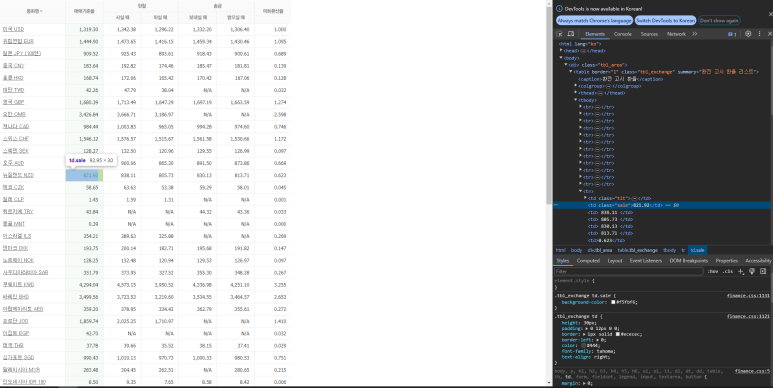Expand the colgroup node

click(576, 86)
